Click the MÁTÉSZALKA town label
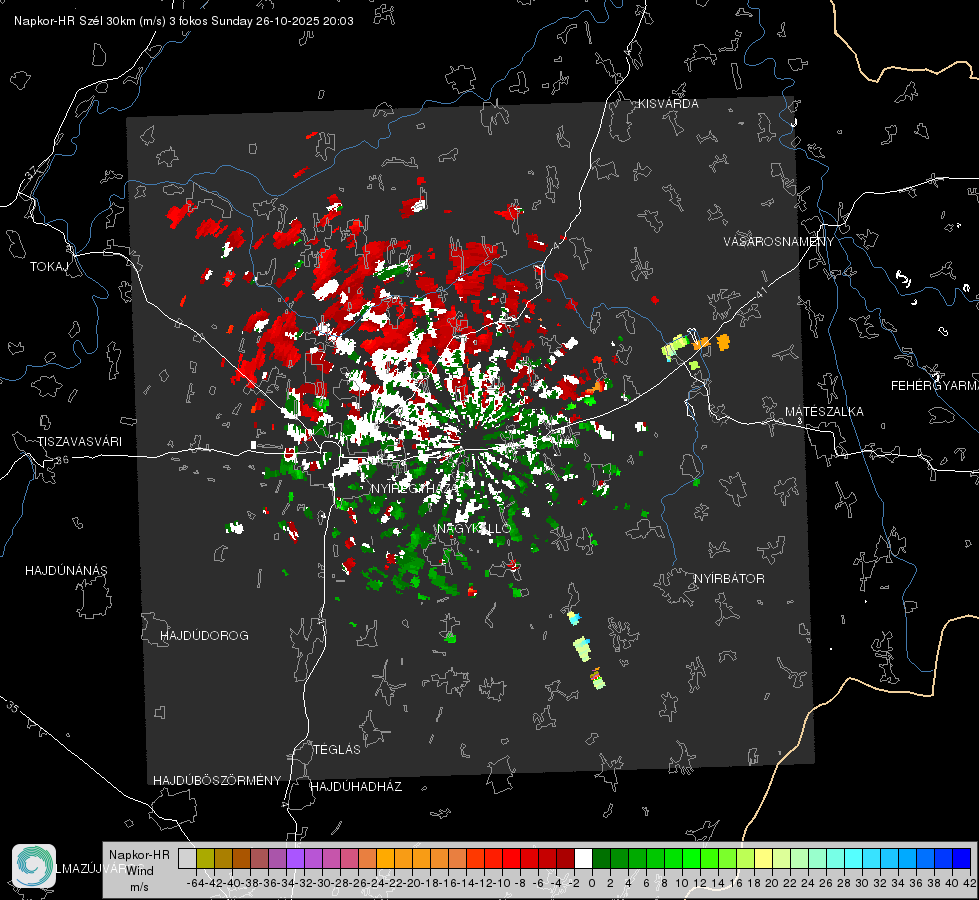 (x=824, y=412)
